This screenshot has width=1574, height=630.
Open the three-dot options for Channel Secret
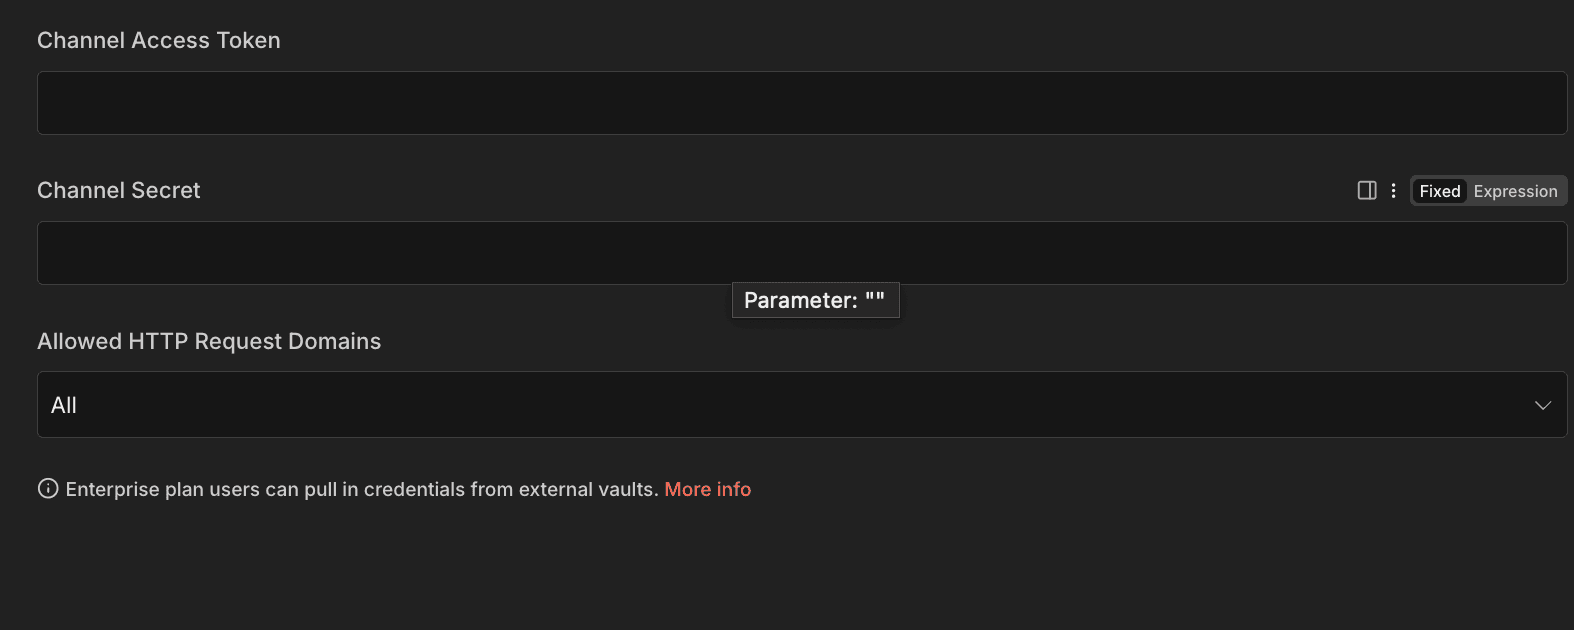point(1393,190)
